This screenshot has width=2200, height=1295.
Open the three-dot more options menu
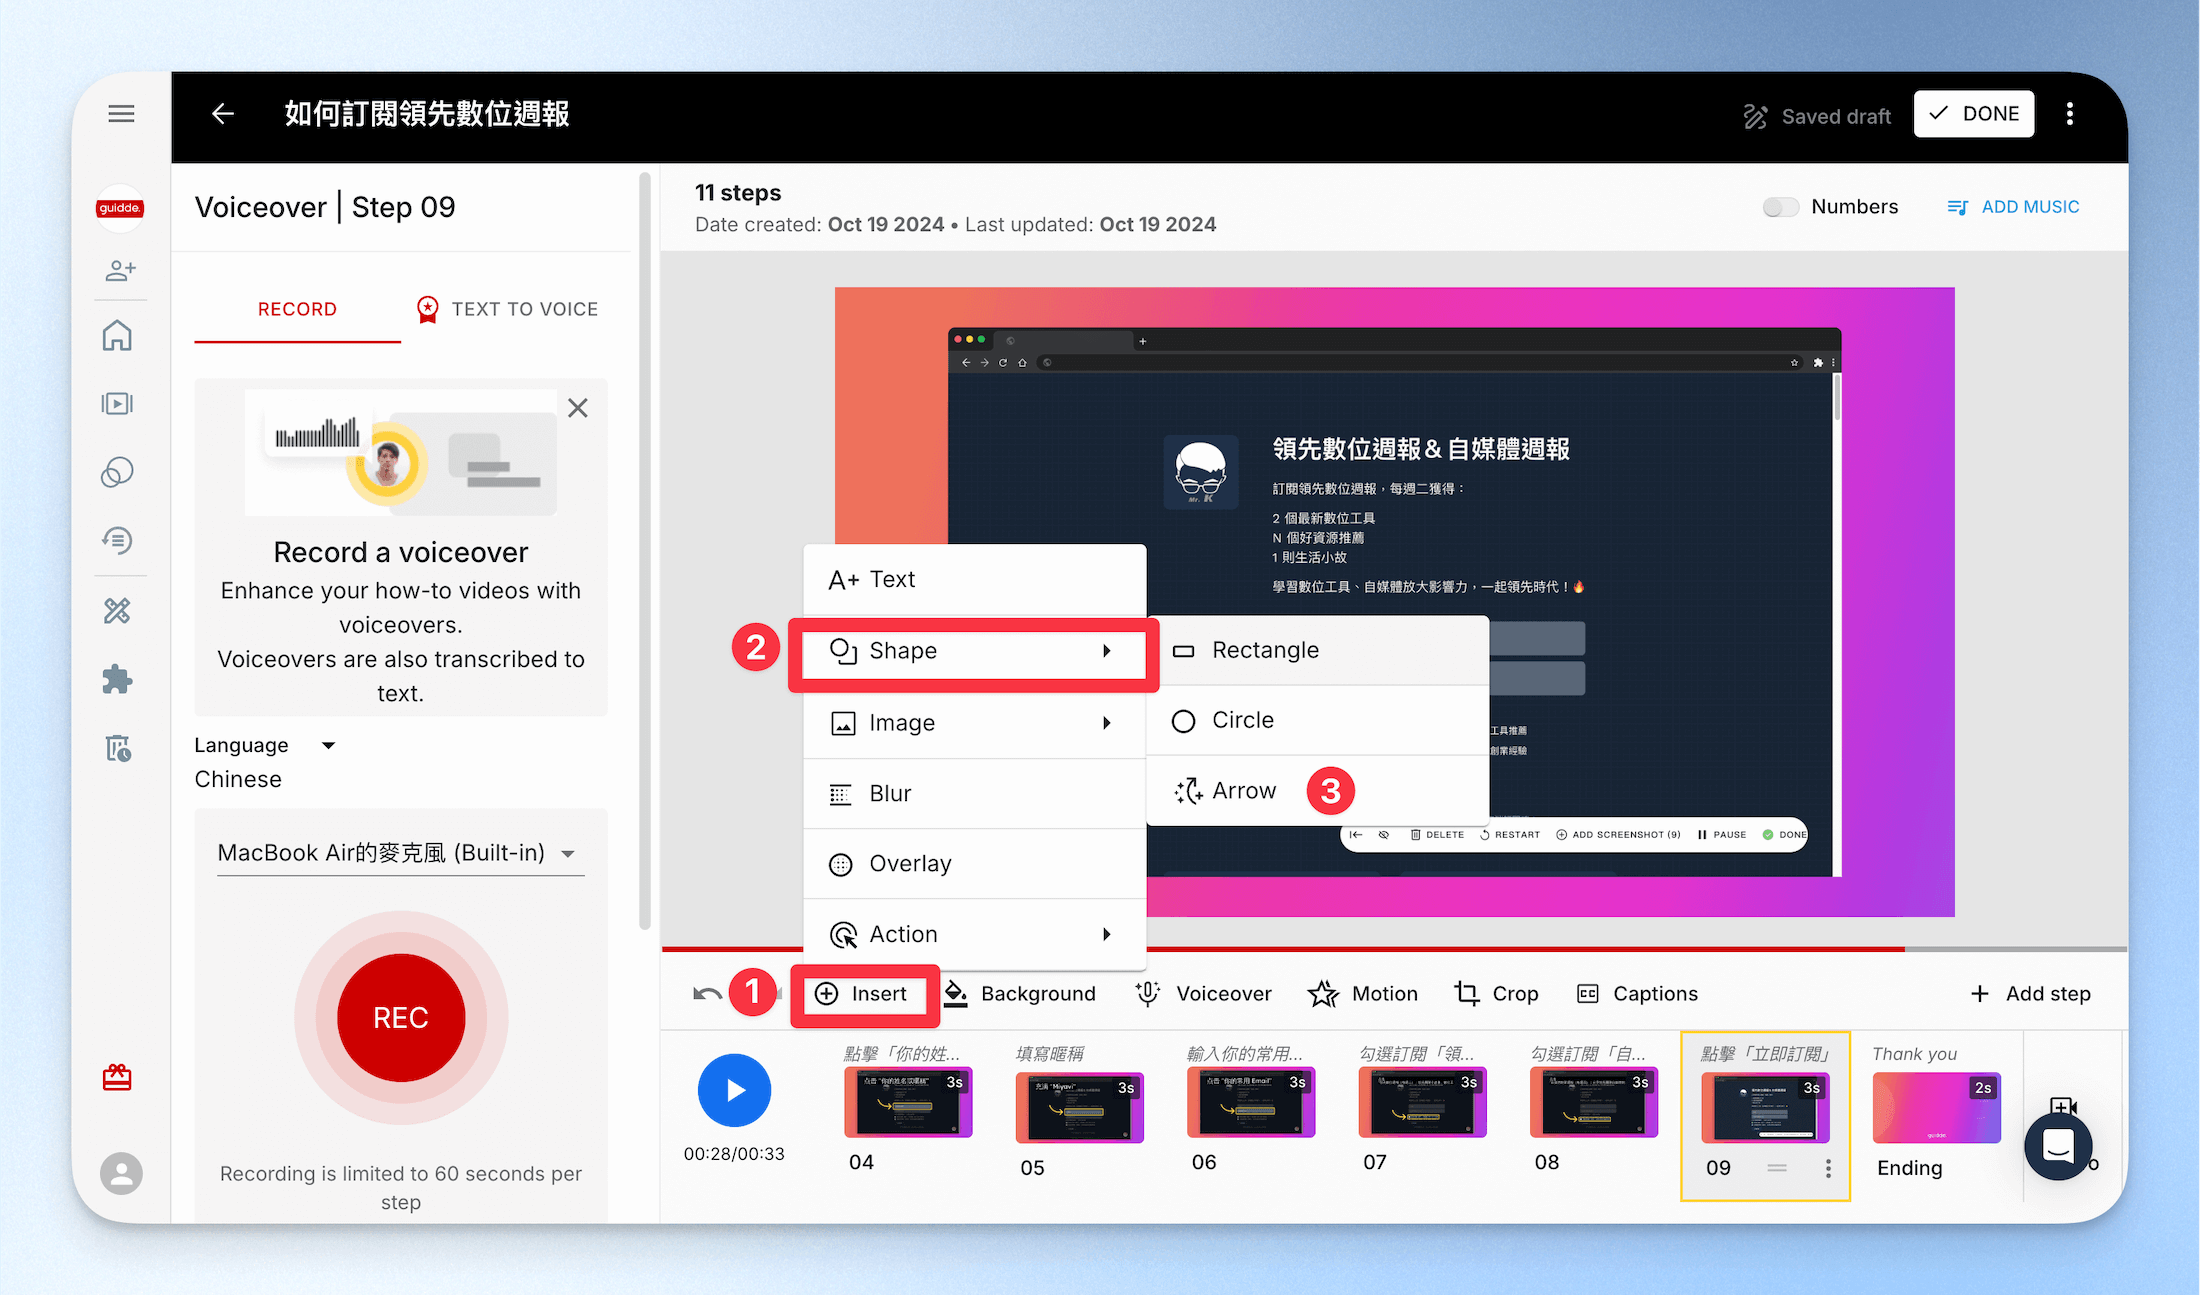[x=2070, y=114]
